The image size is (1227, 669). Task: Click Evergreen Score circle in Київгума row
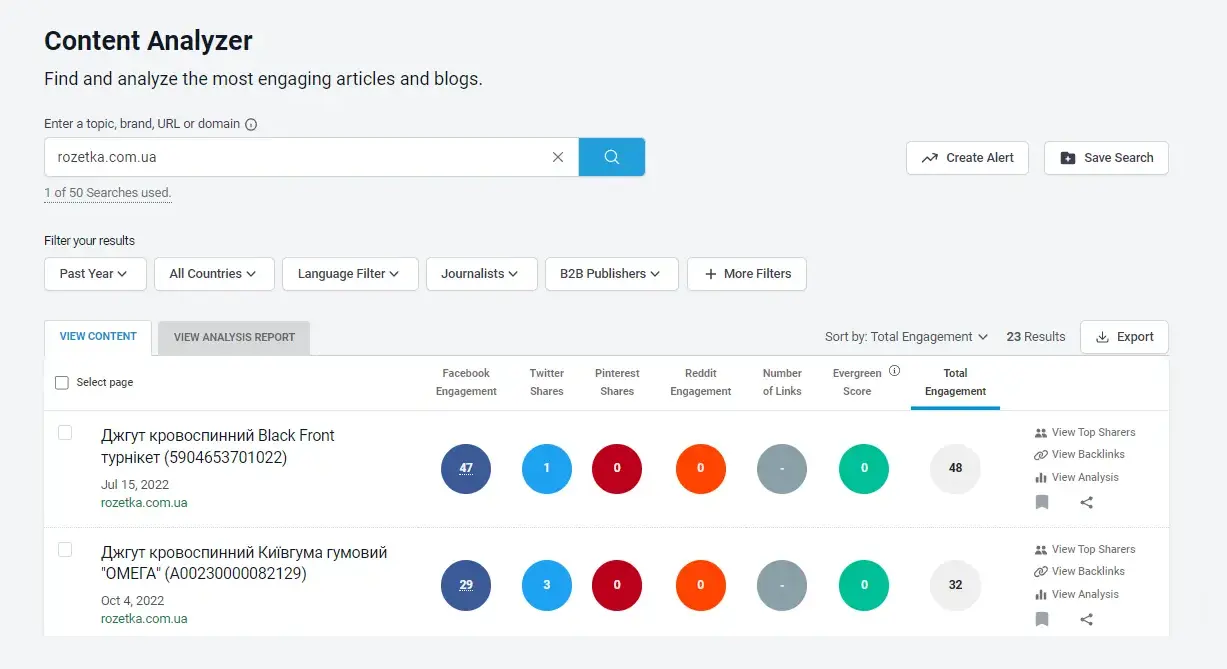point(864,585)
